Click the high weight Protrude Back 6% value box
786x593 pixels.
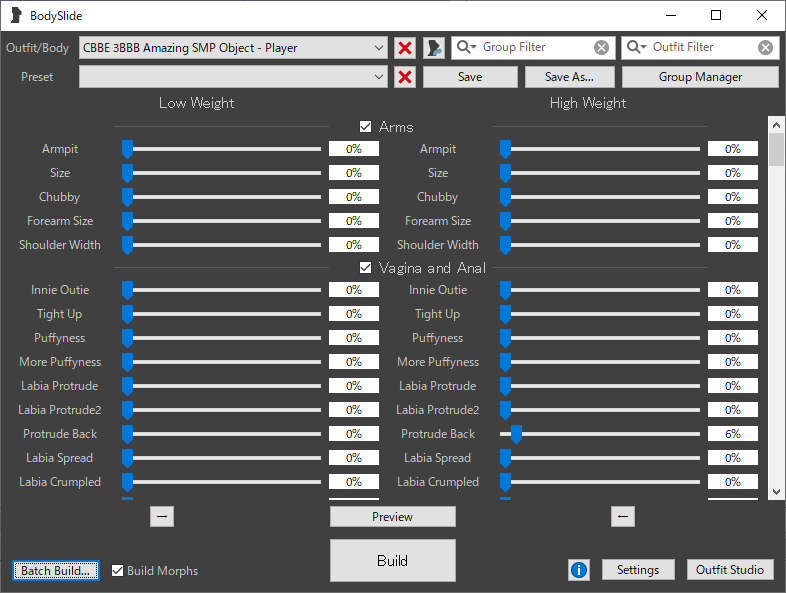click(x=732, y=434)
